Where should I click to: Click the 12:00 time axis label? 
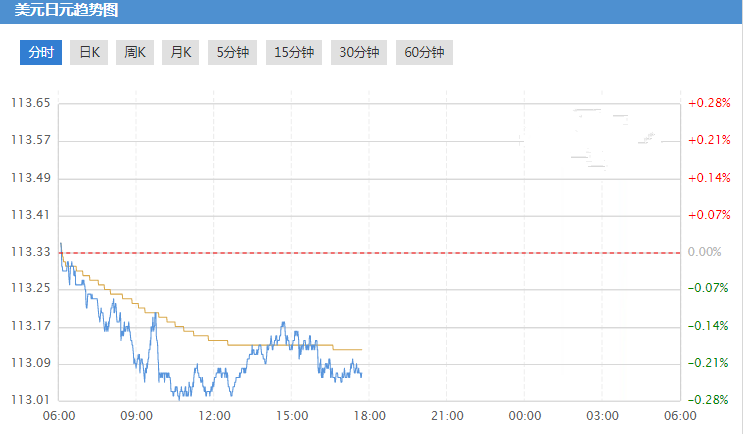point(214,416)
